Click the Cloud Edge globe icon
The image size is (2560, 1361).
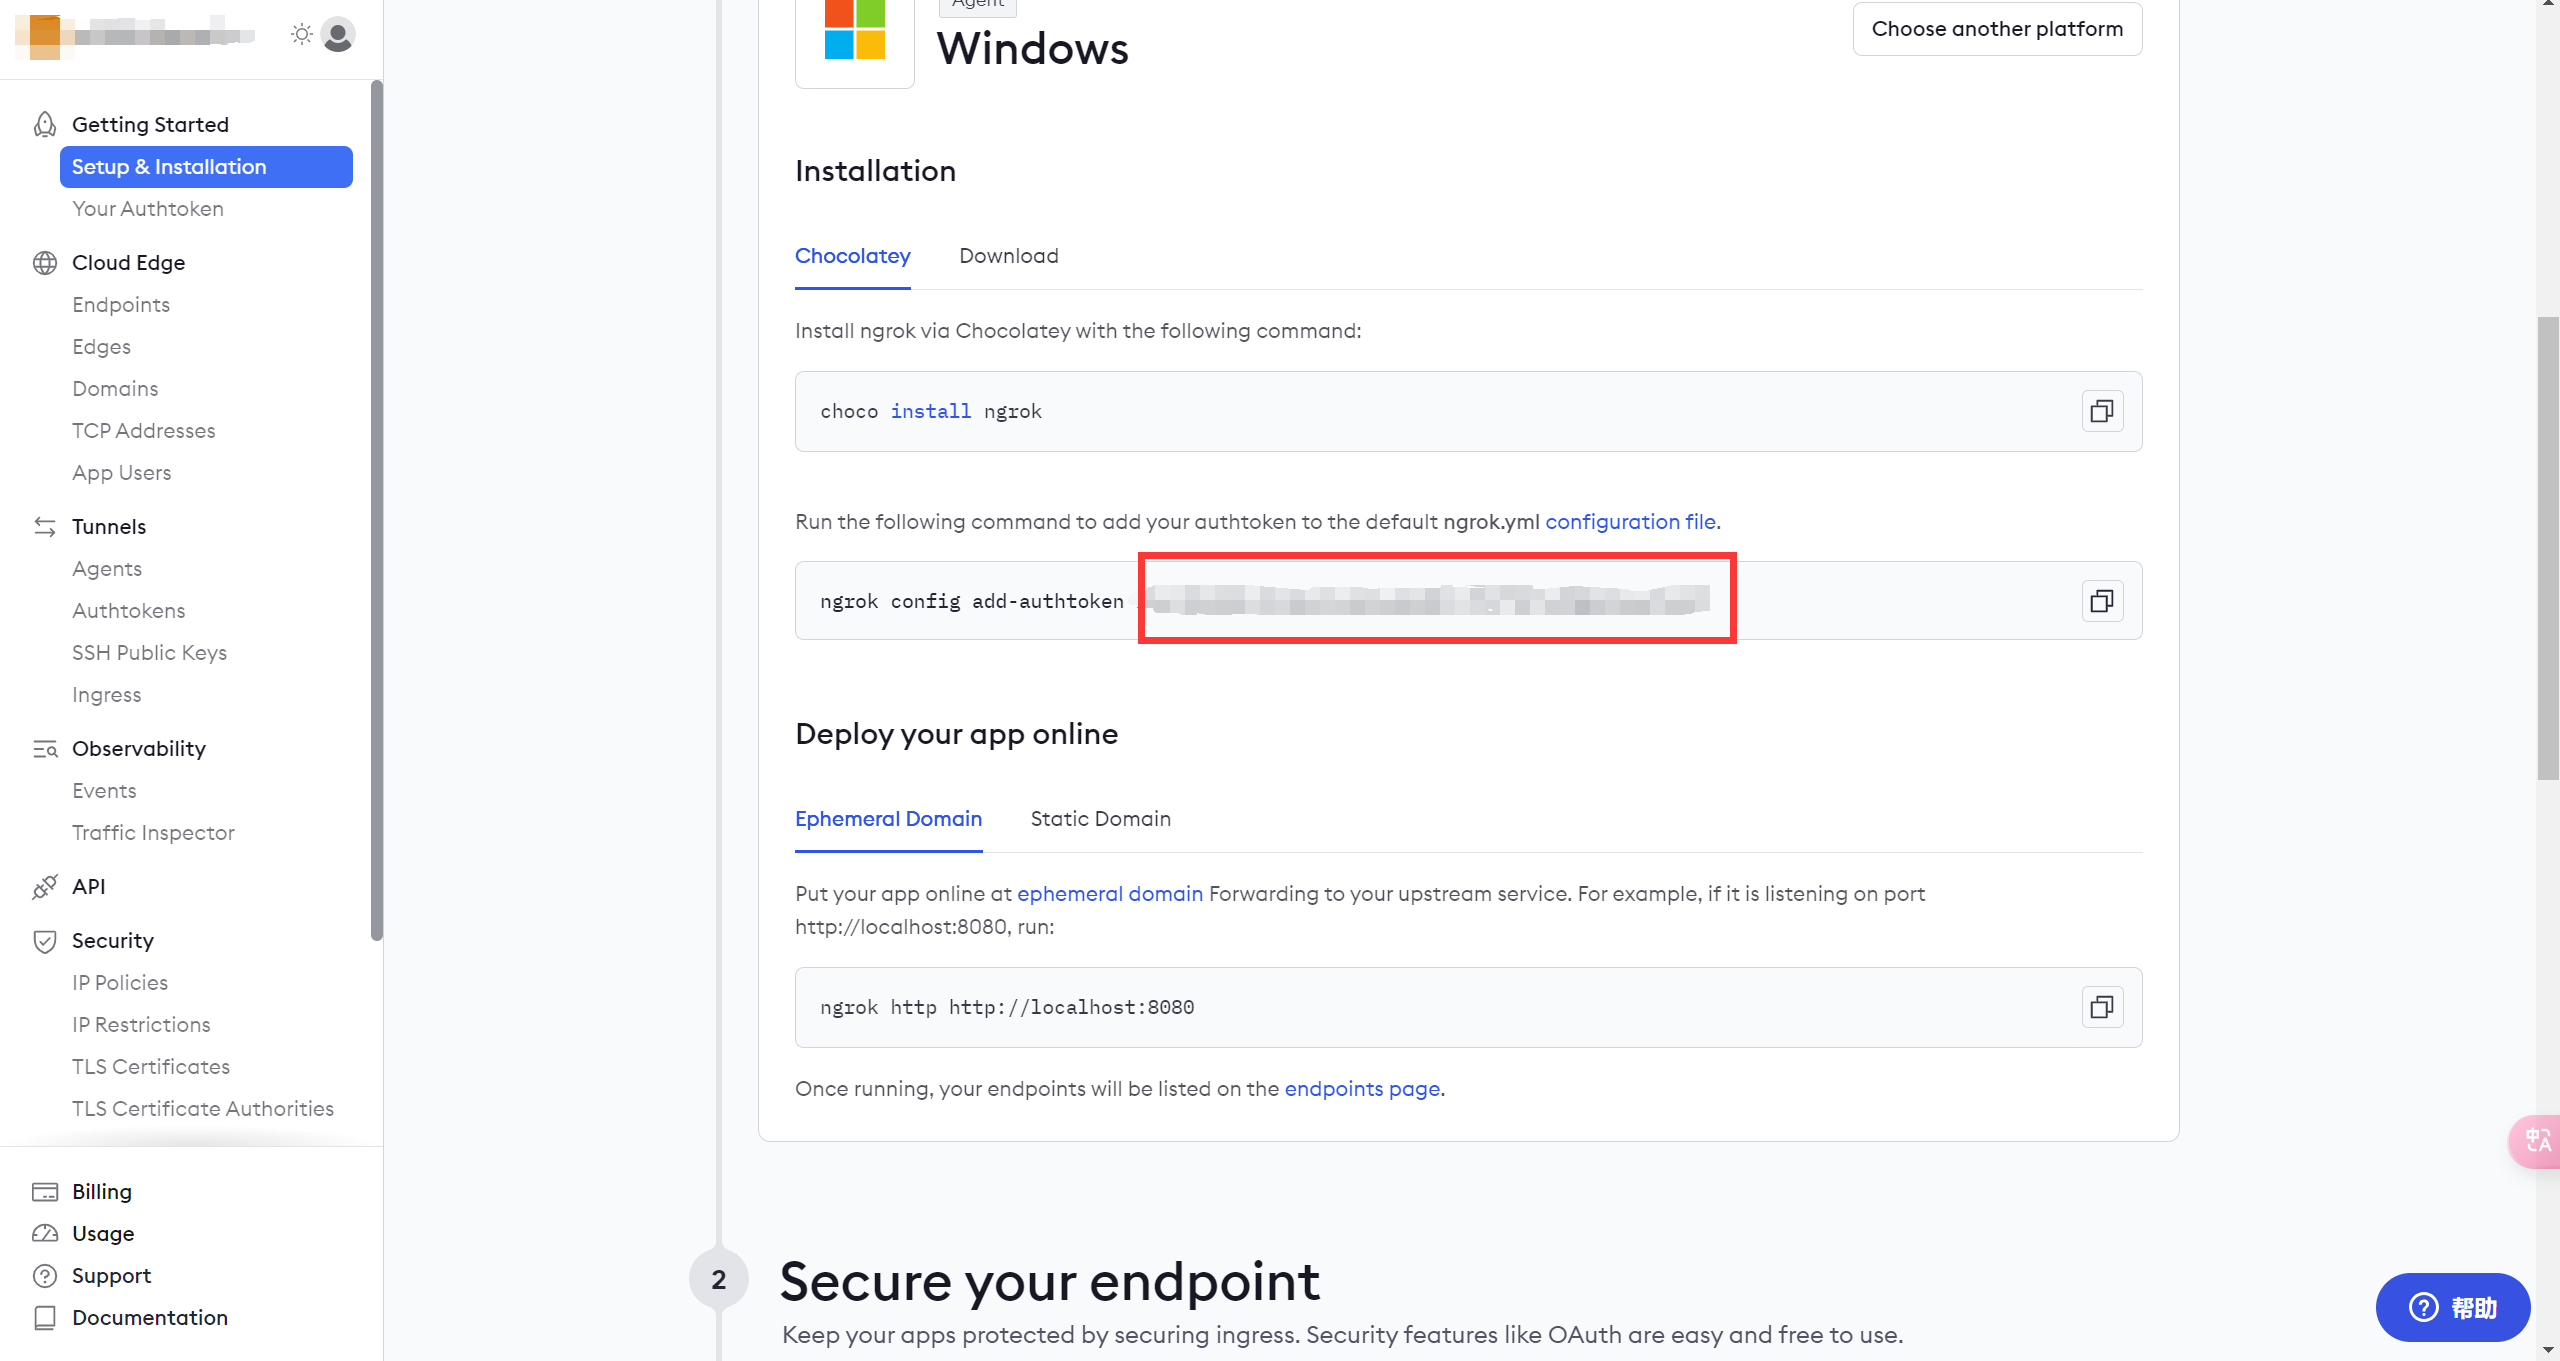pyautogui.click(x=45, y=262)
